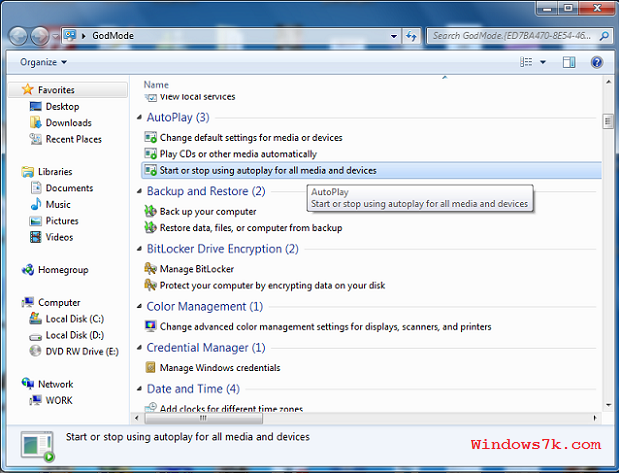
Task: Click the search magnifier icon
Action: pos(604,36)
